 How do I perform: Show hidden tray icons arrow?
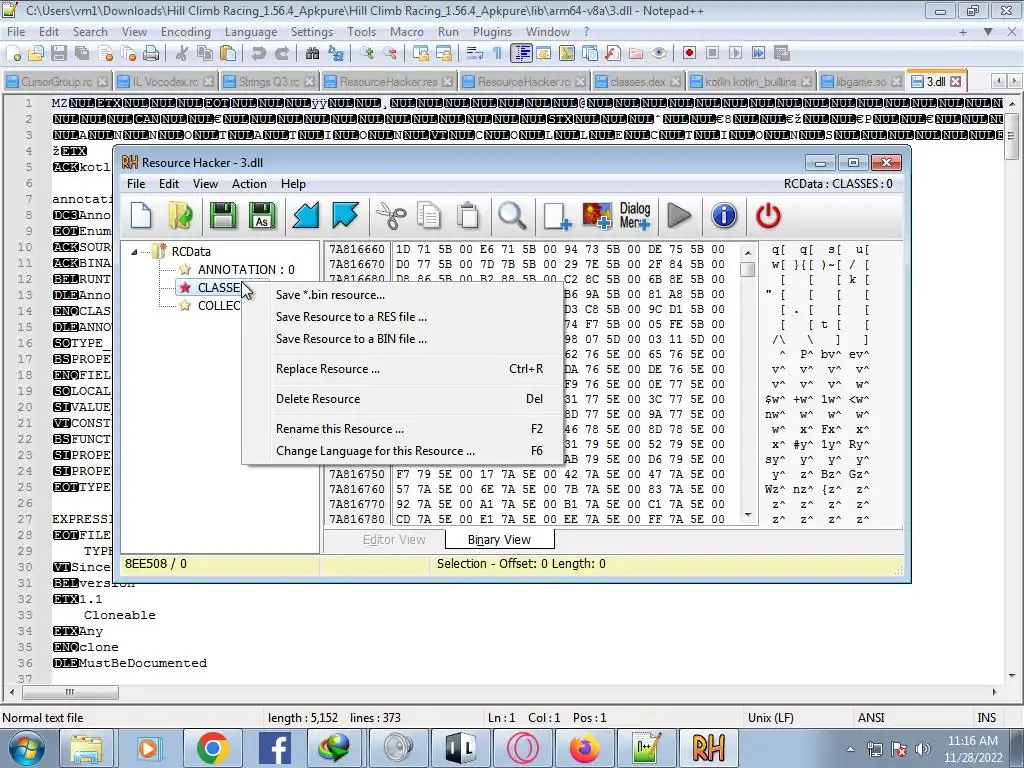tap(850, 749)
